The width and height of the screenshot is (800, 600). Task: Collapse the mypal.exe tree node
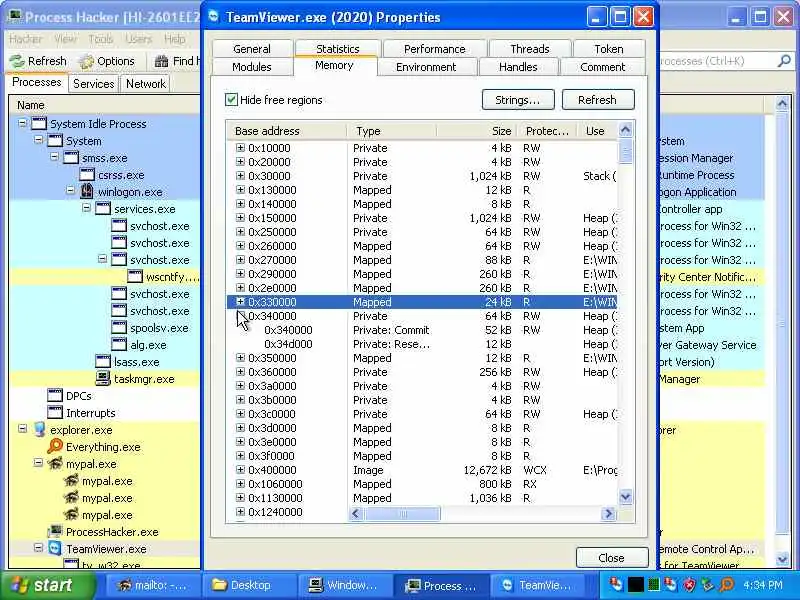(x=39, y=463)
